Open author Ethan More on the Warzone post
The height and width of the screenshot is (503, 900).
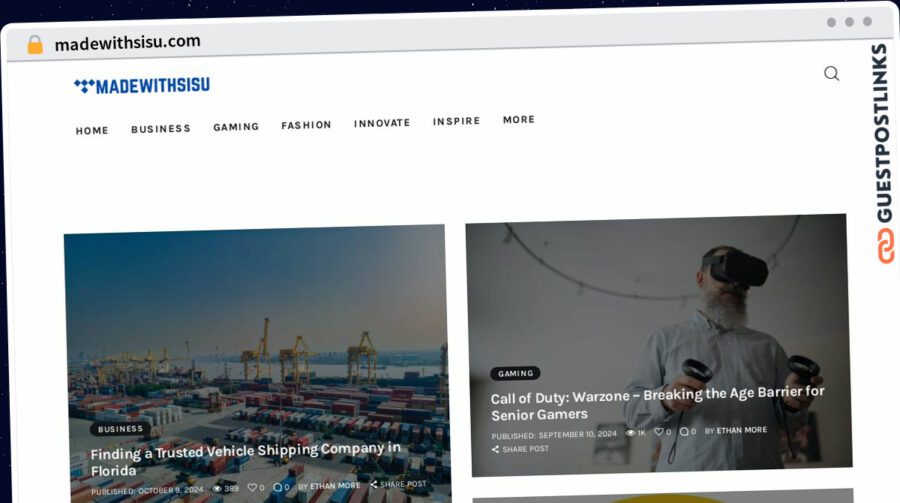click(x=741, y=430)
